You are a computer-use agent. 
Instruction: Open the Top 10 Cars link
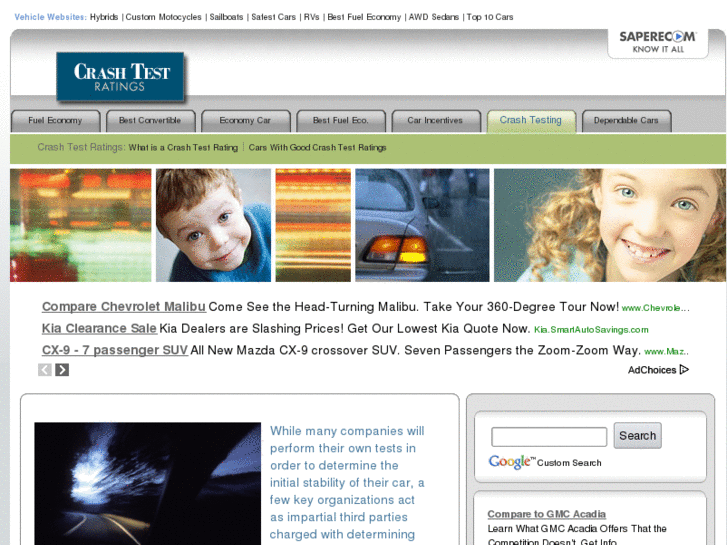point(490,17)
